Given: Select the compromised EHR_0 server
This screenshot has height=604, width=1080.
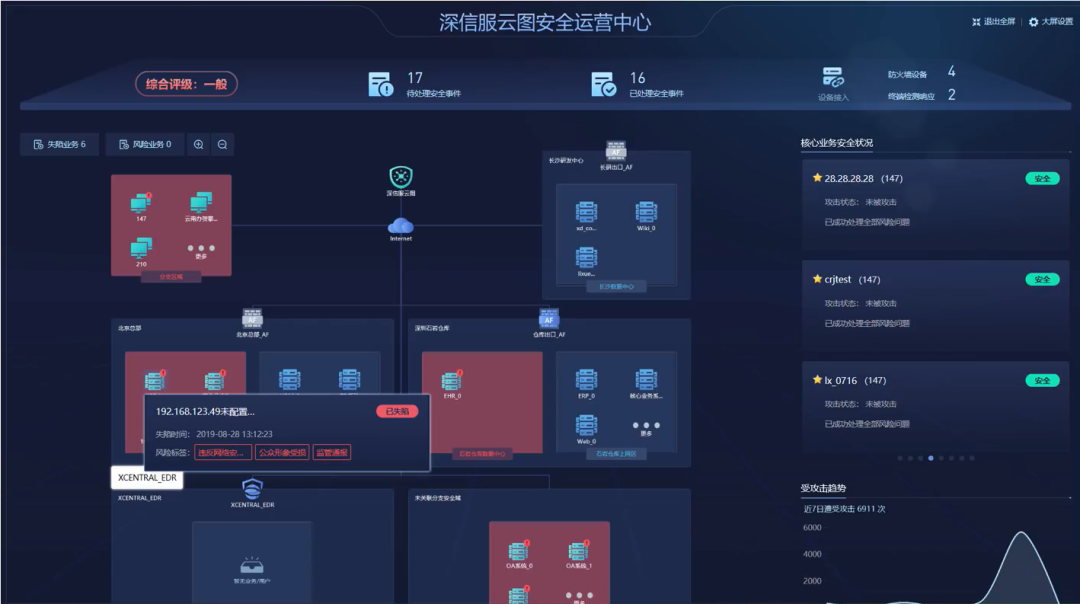Looking at the screenshot, I should [452, 380].
